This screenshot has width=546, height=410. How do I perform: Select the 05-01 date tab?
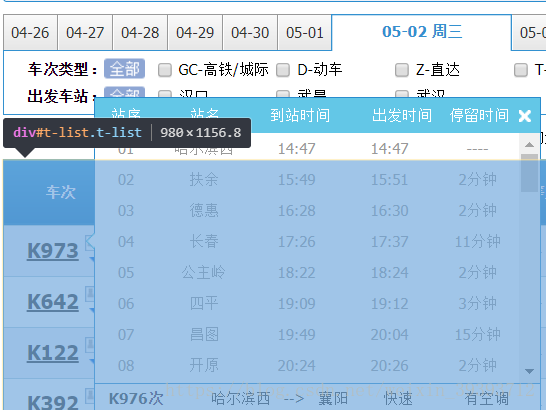[x=305, y=33]
